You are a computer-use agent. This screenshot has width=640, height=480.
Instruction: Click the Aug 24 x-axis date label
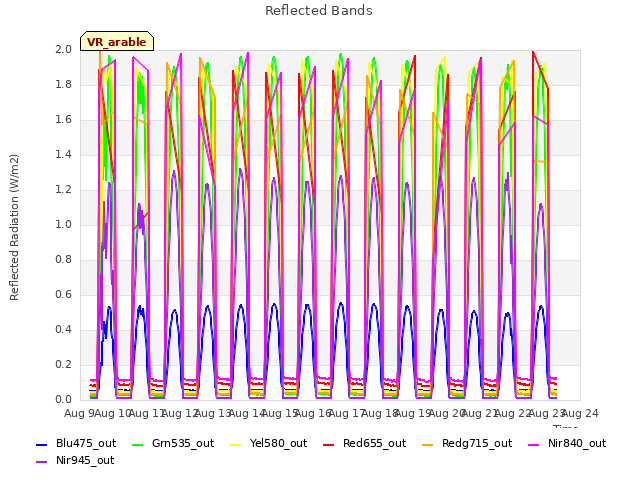580,413
